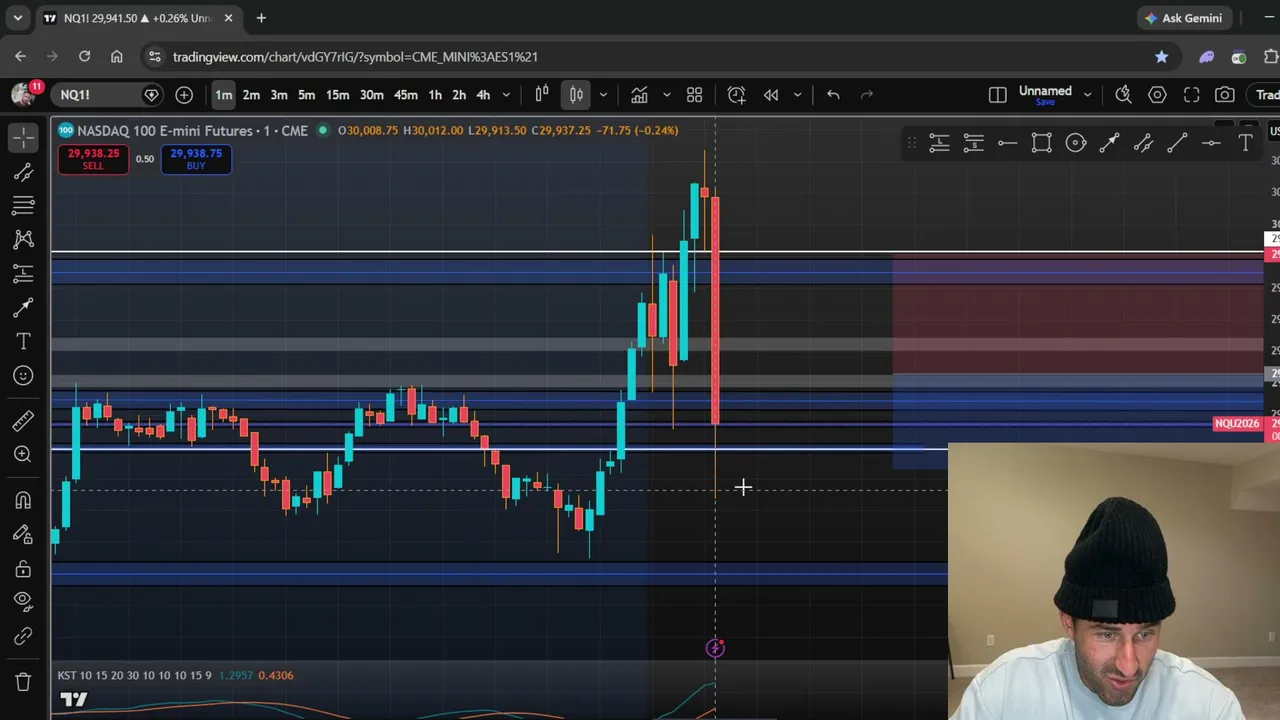1280x720 pixels.
Task: Open the Fibonacci retracement tools
Action: click(23, 205)
